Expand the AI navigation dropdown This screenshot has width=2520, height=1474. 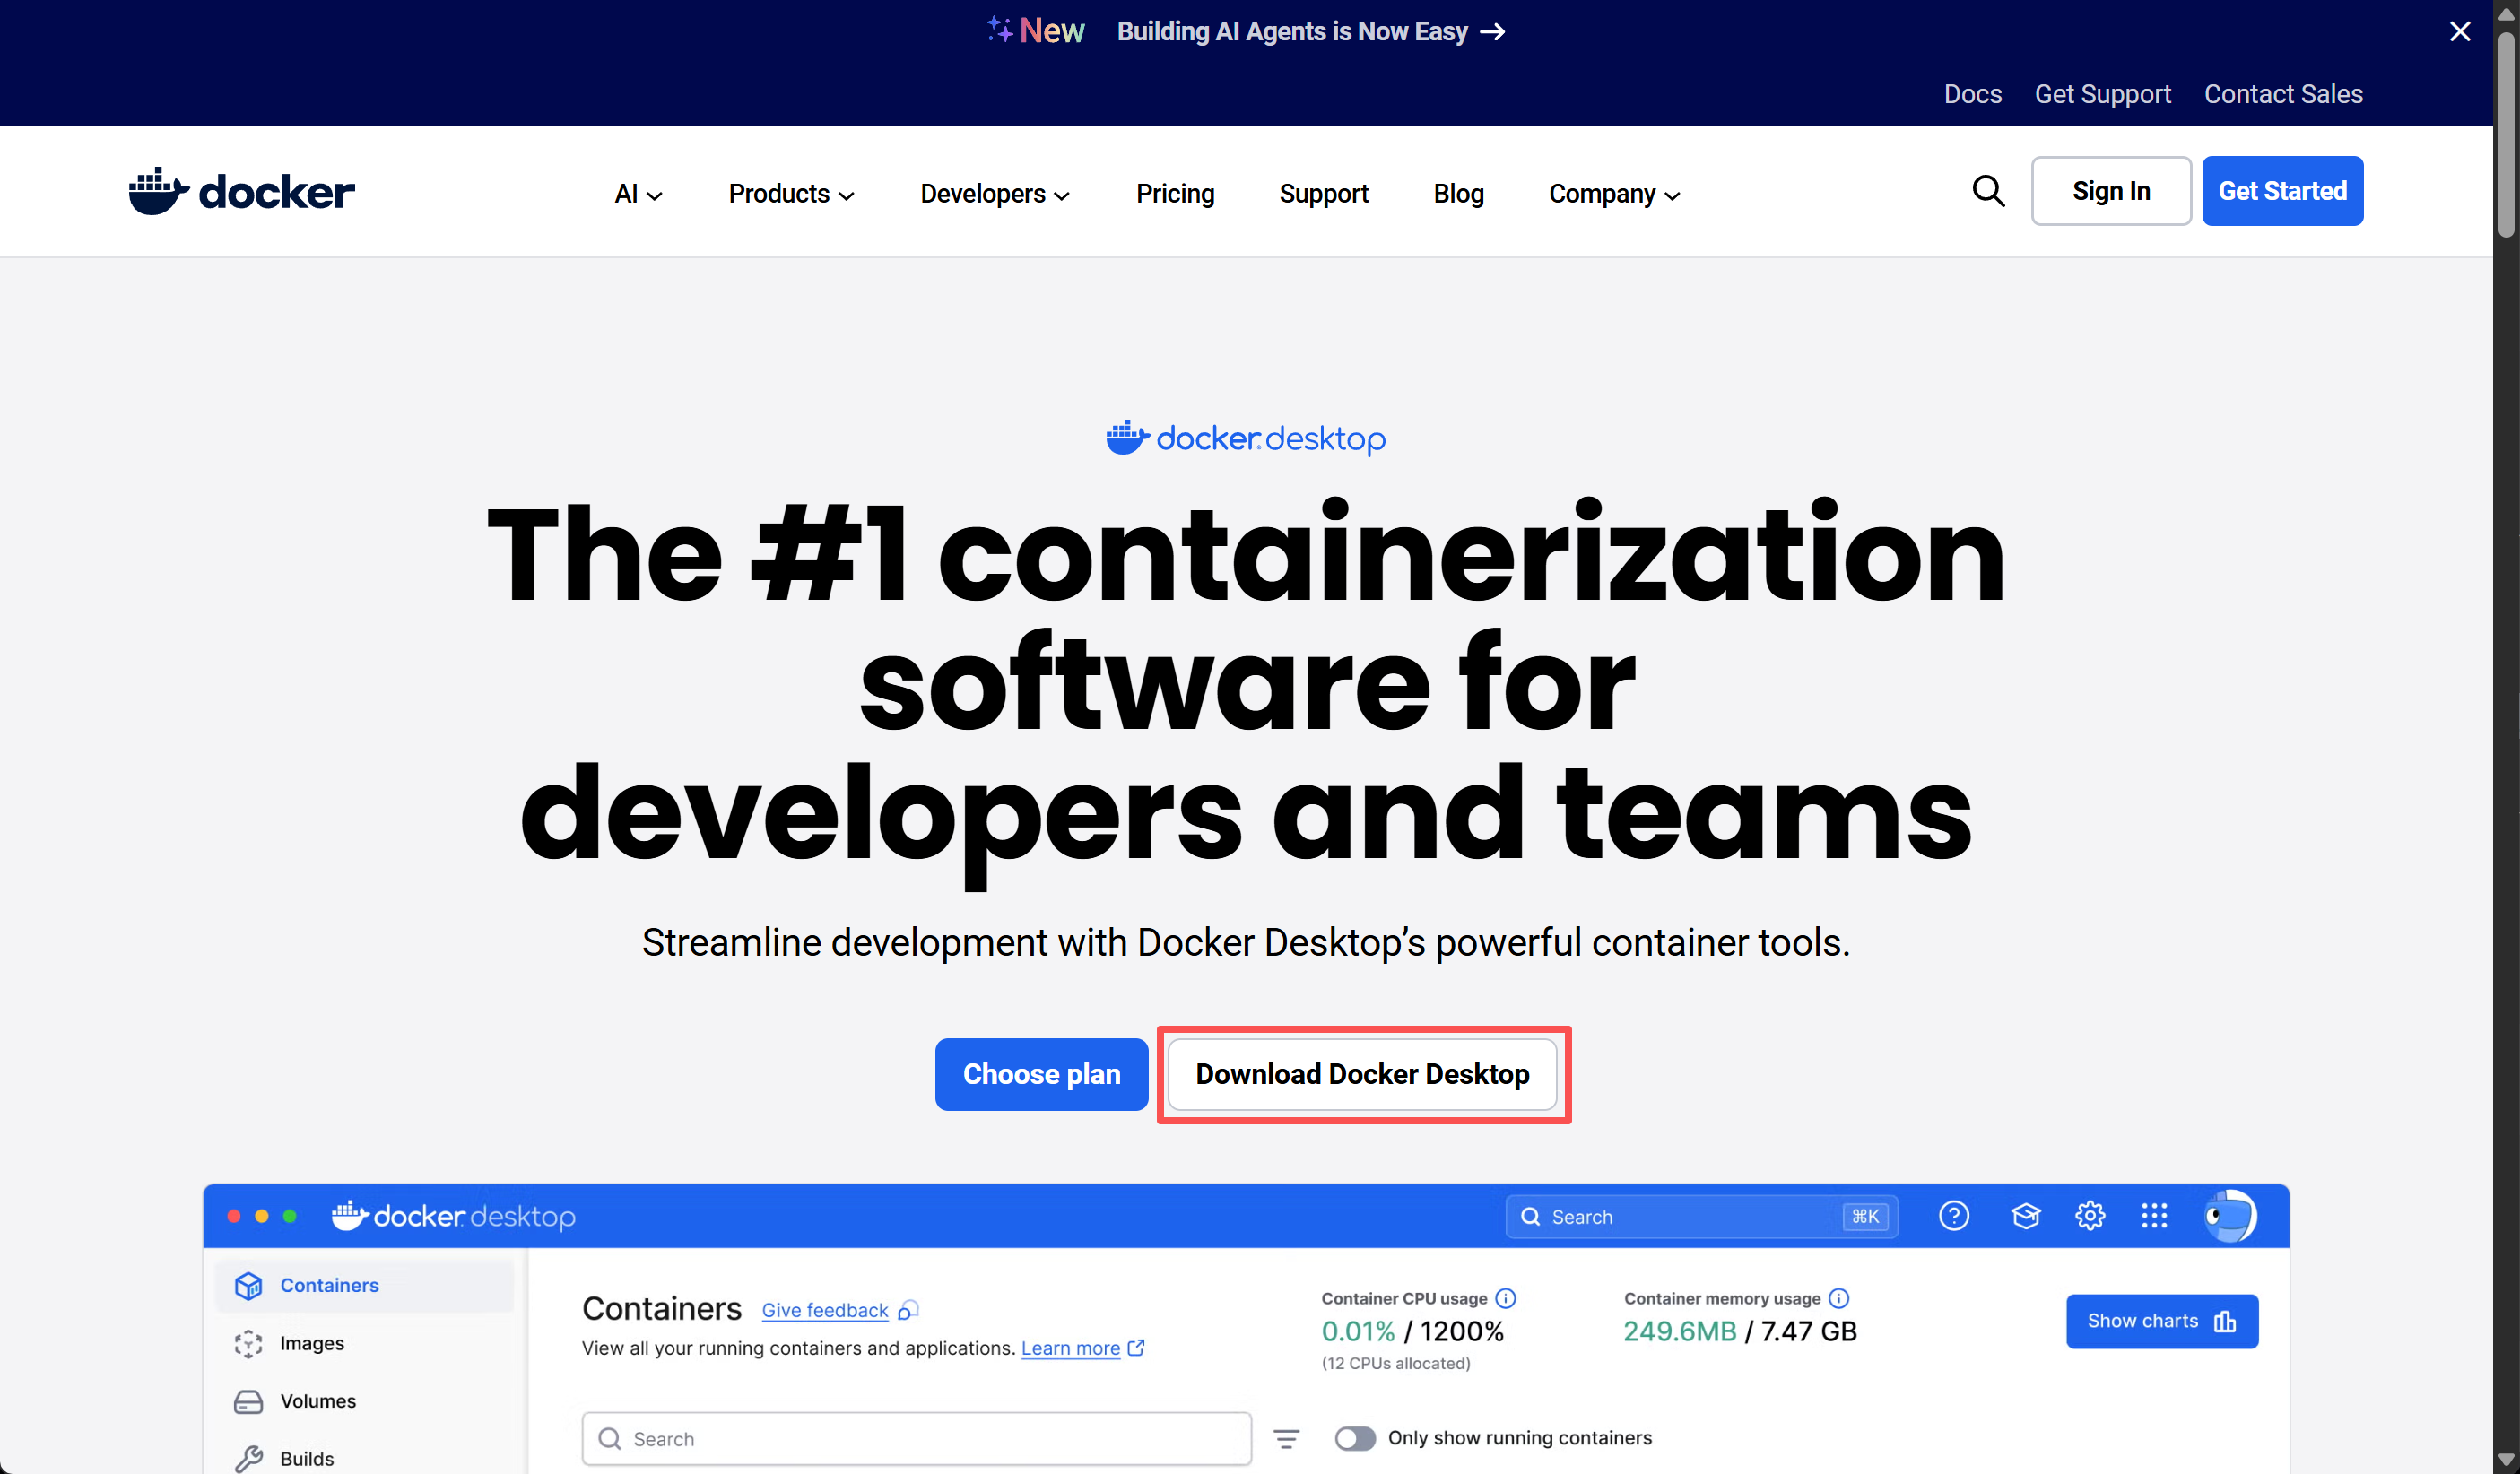638,194
